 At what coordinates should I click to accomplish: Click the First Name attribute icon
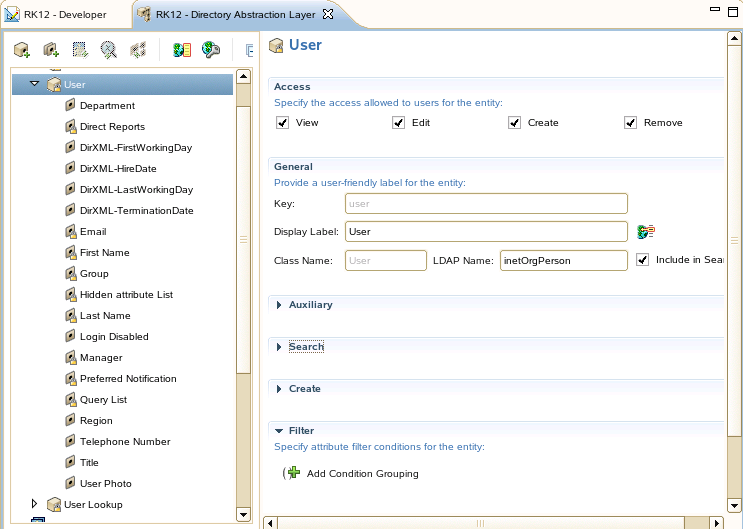[71, 253]
